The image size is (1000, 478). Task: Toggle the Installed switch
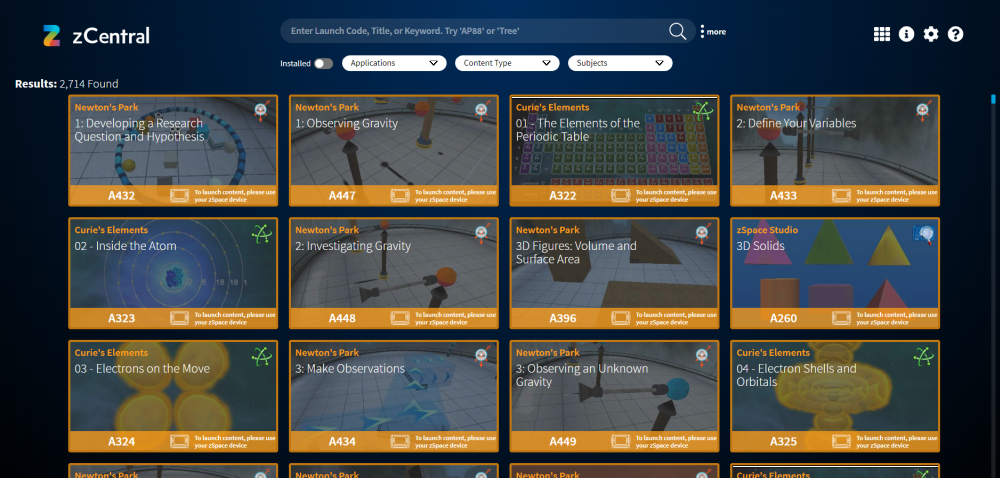click(322, 63)
